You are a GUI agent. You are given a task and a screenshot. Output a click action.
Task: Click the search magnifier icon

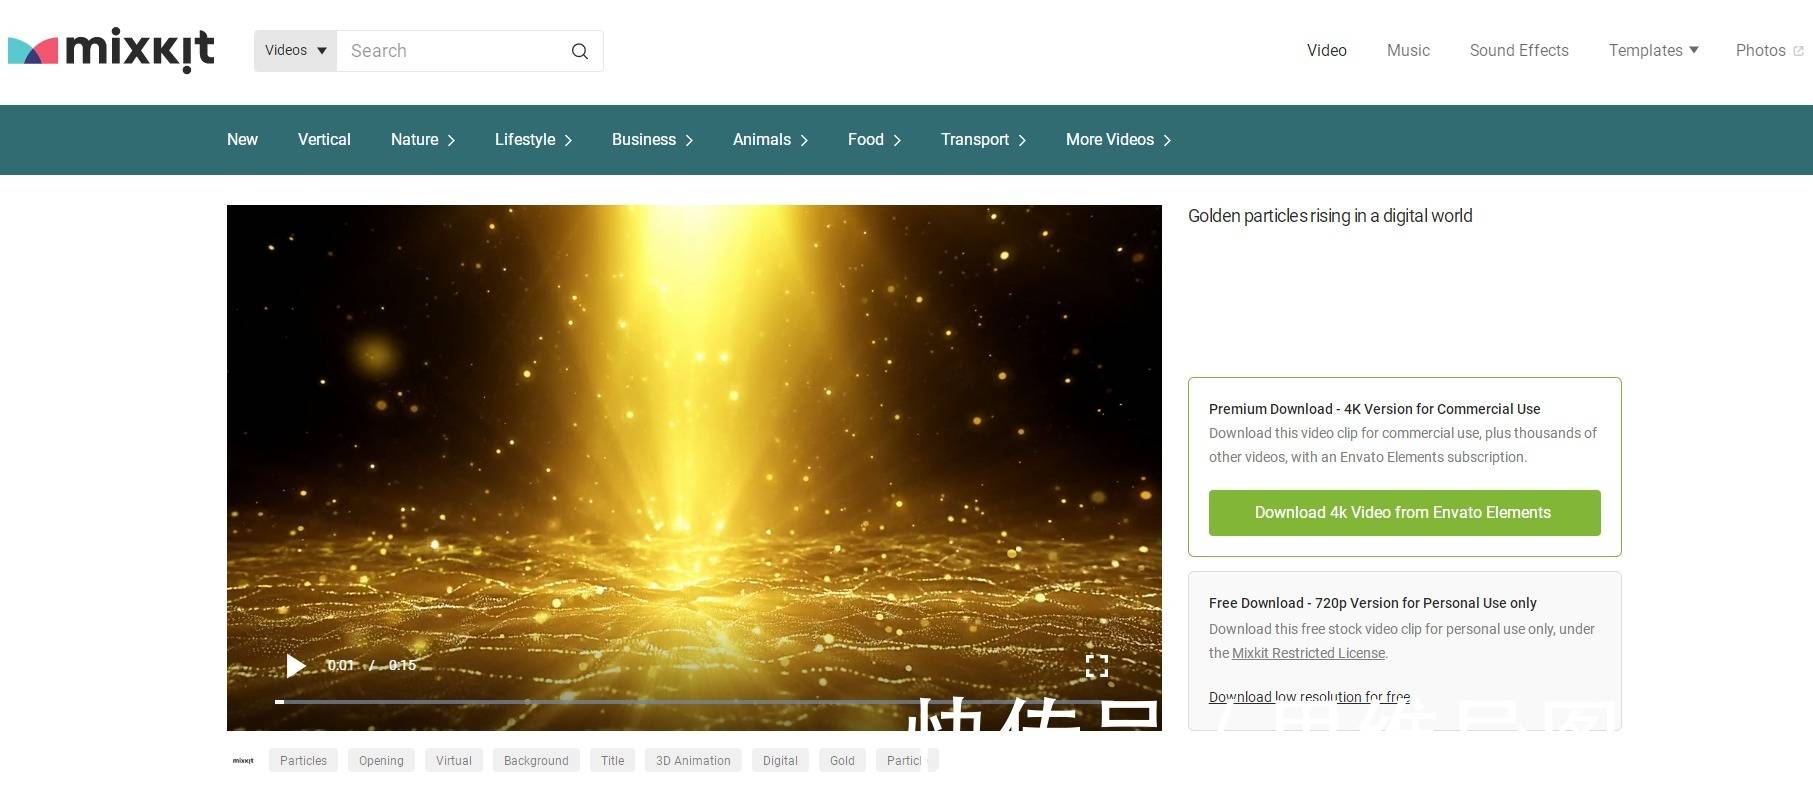click(x=580, y=51)
